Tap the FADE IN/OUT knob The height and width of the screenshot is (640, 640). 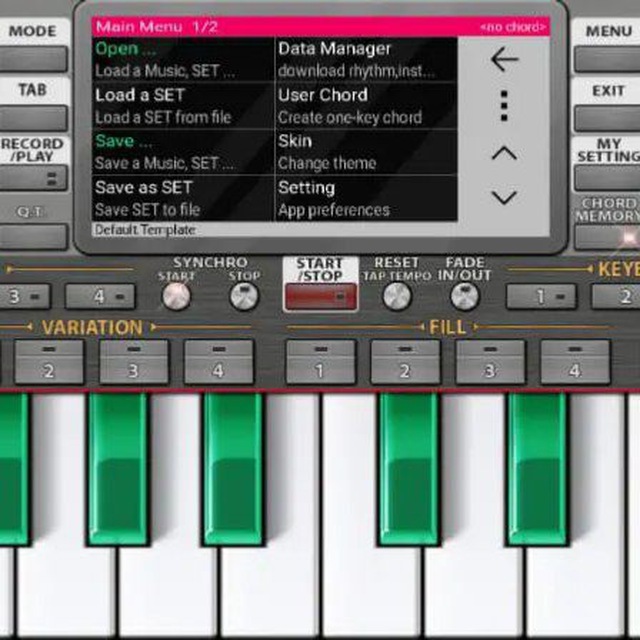coord(464,296)
